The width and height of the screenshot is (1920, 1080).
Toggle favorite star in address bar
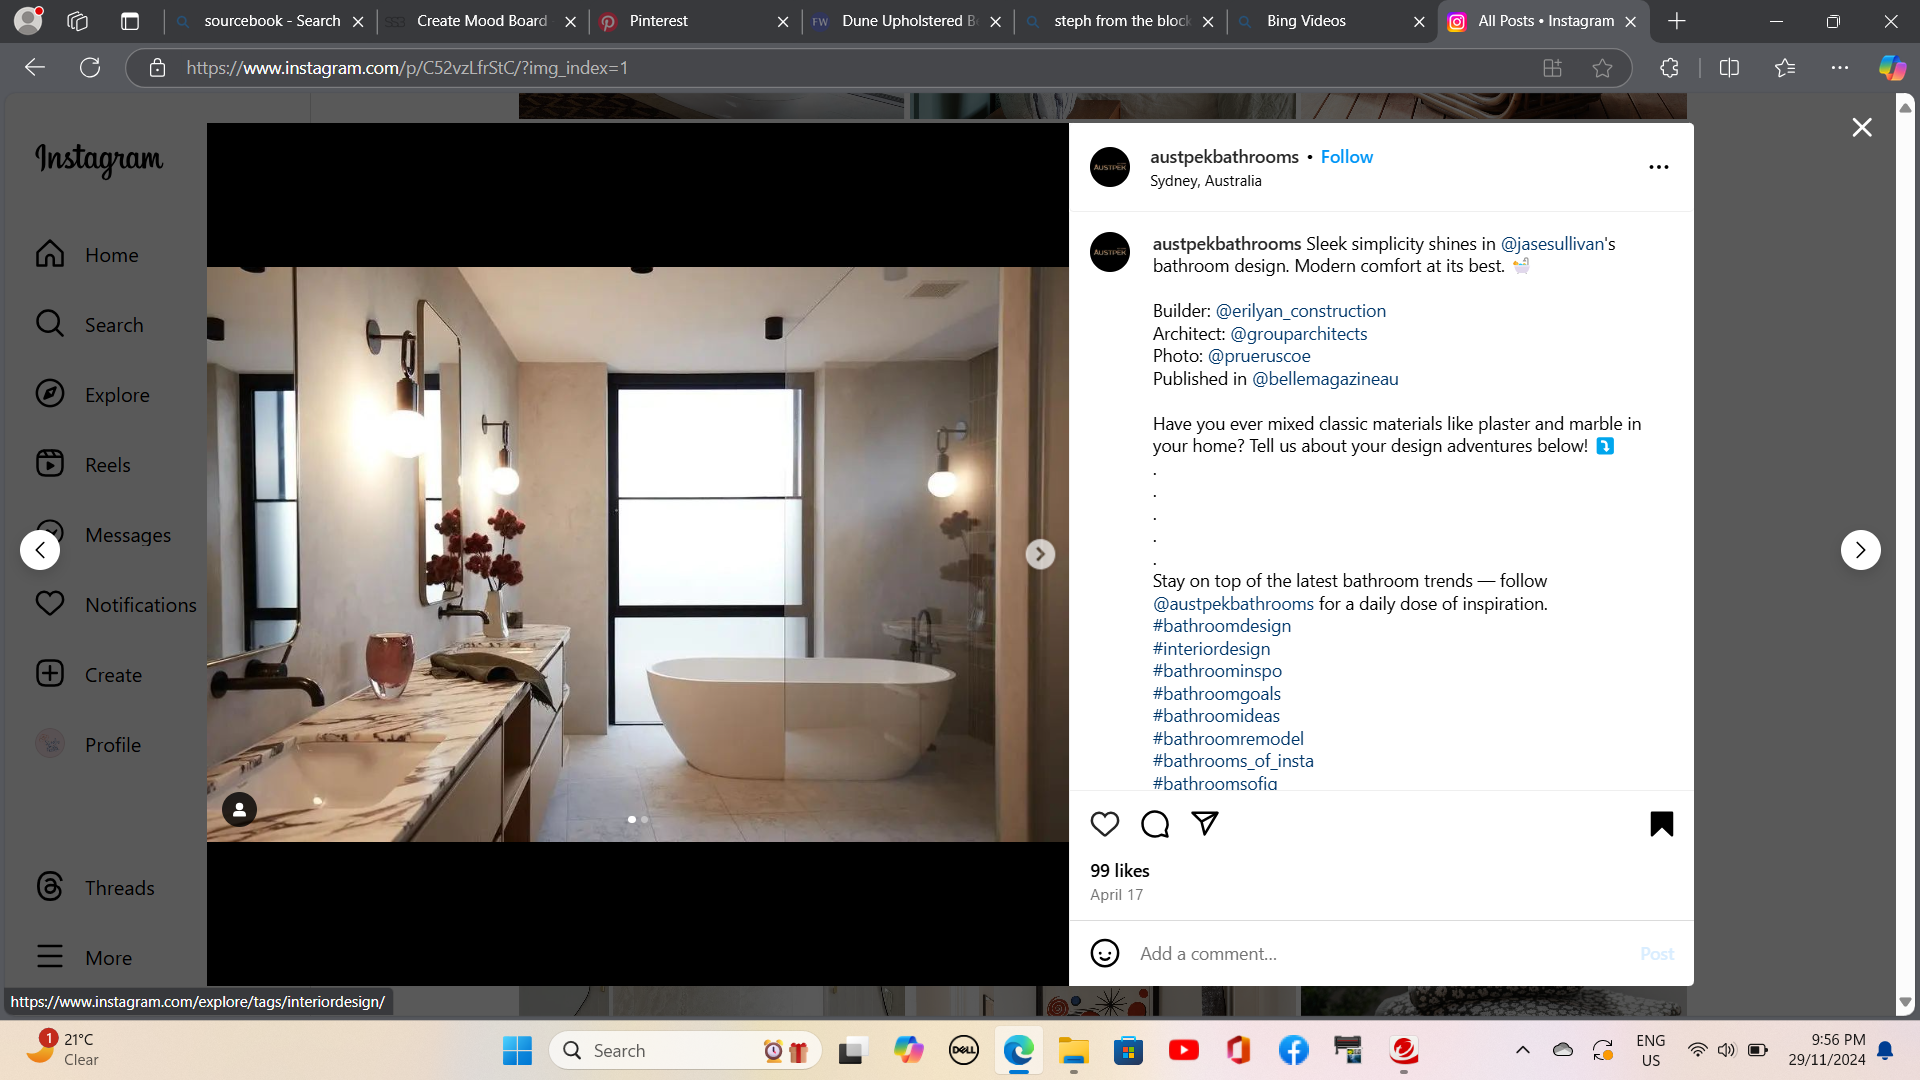(1602, 68)
